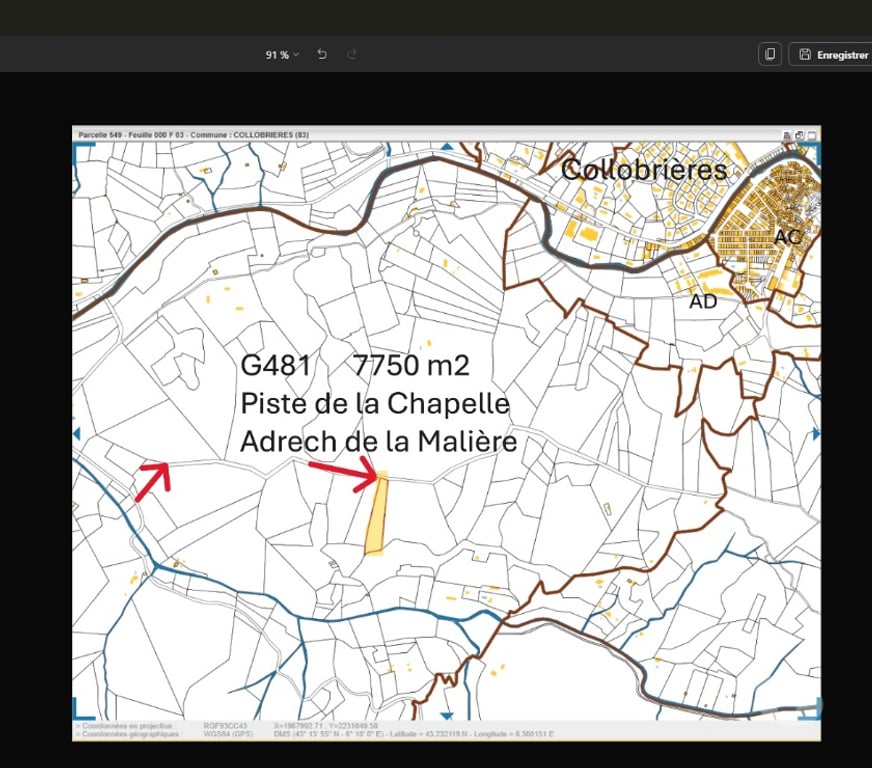872x768 pixels.
Task: Pan map south with bottom arrow
Action: pos(447,715)
